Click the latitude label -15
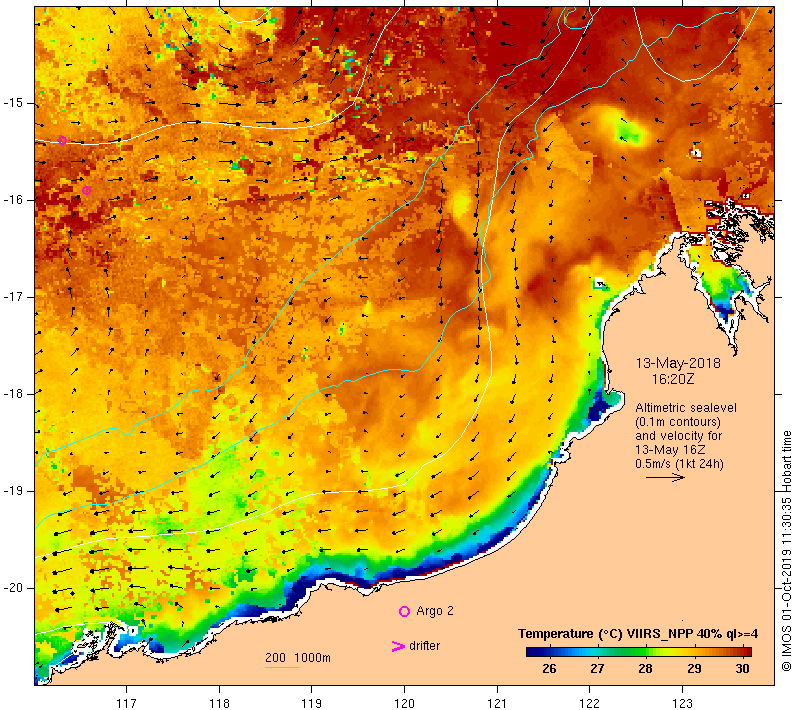Viewport: 800px width, 710px height. pos(13,103)
